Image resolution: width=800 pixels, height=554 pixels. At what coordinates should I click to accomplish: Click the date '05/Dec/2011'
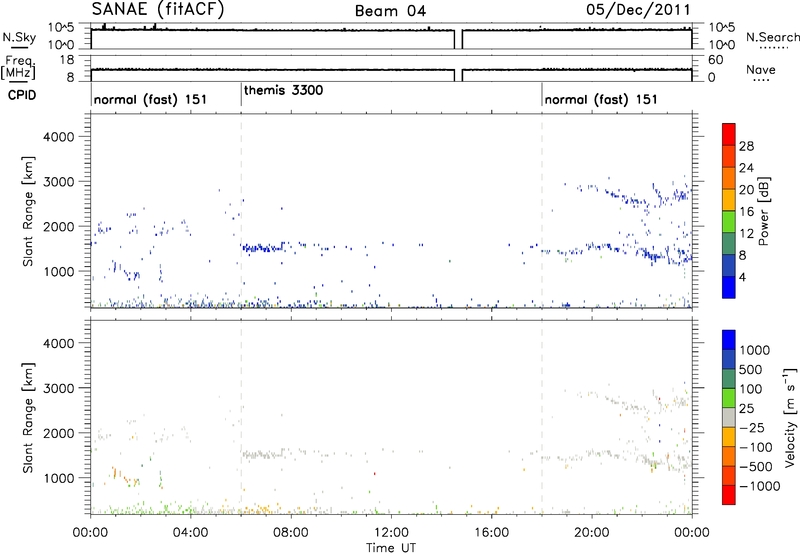click(x=638, y=10)
